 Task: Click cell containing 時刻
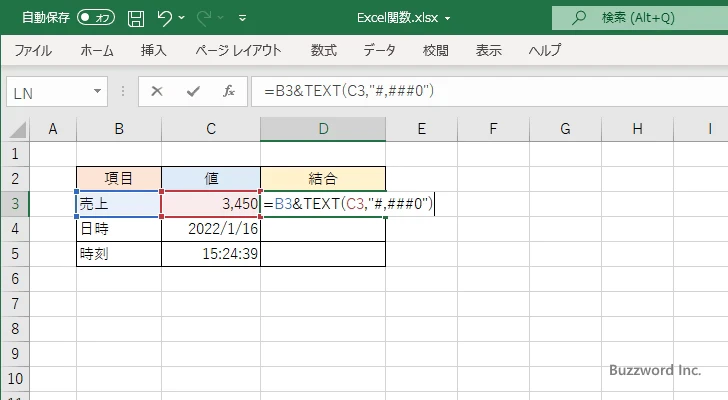pyautogui.click(x=119, y=254)
